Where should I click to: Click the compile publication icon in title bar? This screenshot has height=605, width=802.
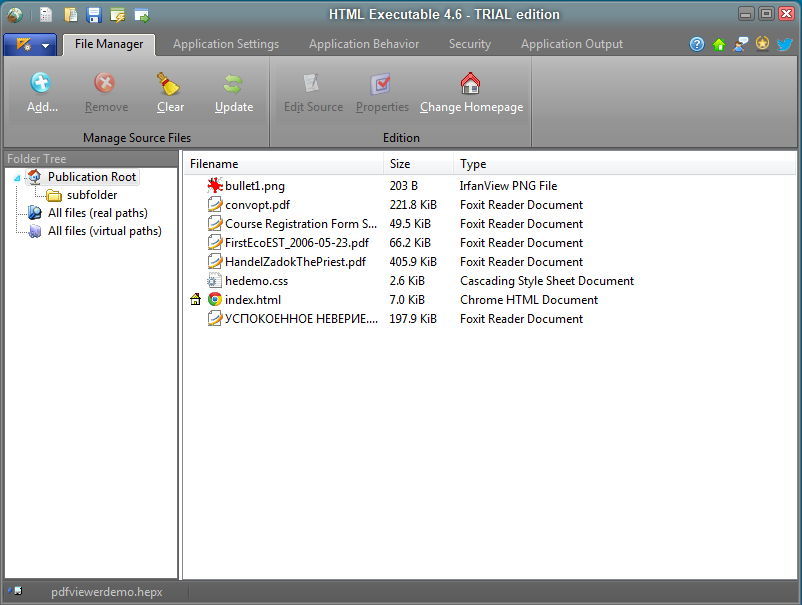[x=117, y=15]
